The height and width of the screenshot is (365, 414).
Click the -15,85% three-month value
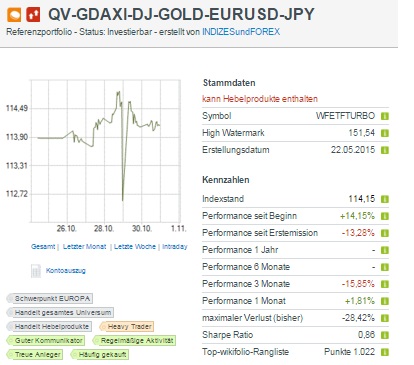point(358,284)
